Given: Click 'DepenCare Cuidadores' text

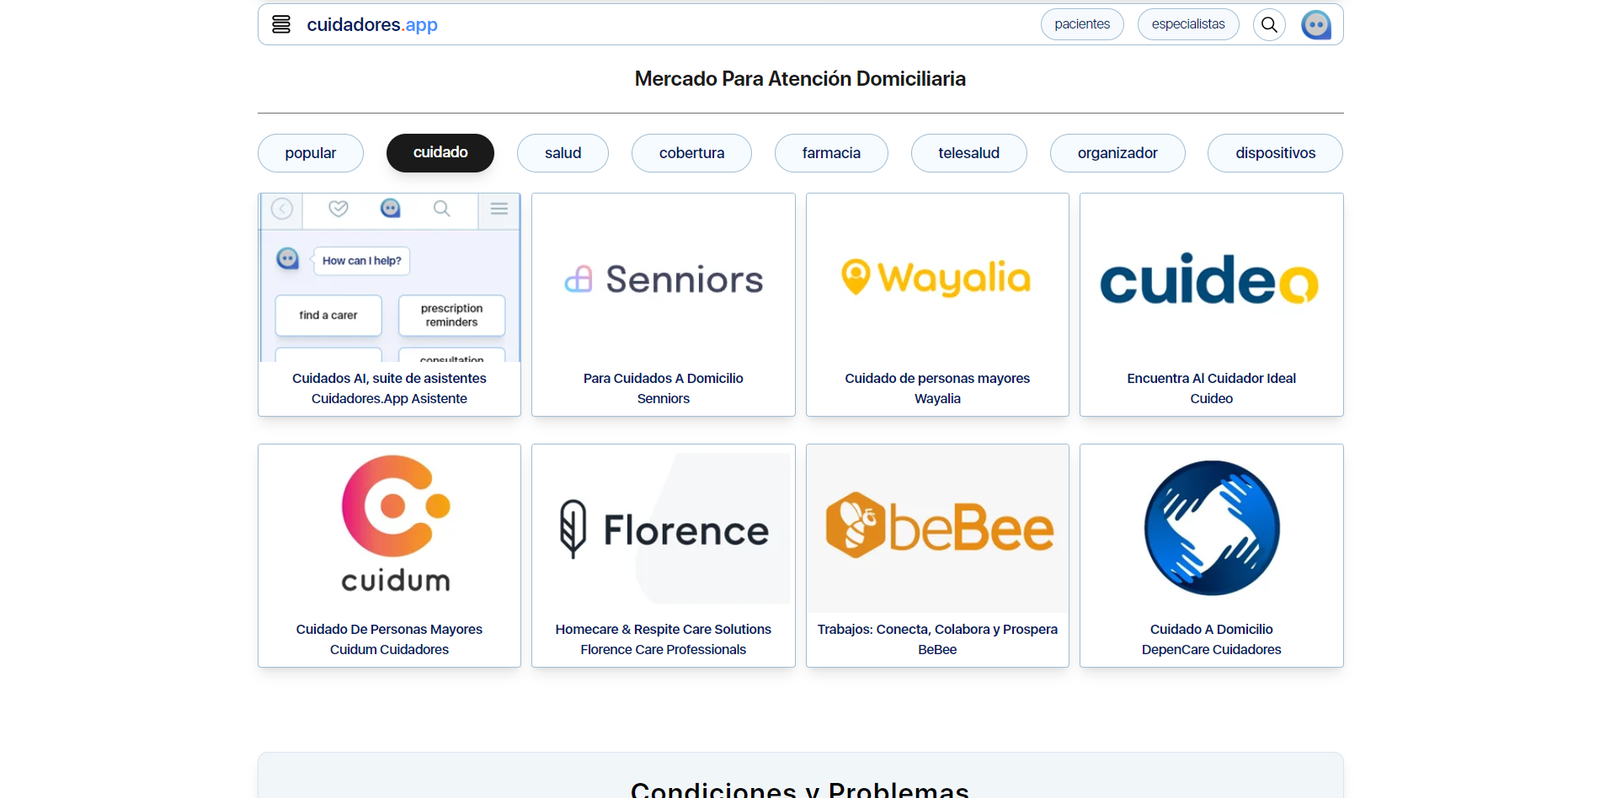Looking at the screenshot, I should pyautogui.click(x=1211, y=649).
